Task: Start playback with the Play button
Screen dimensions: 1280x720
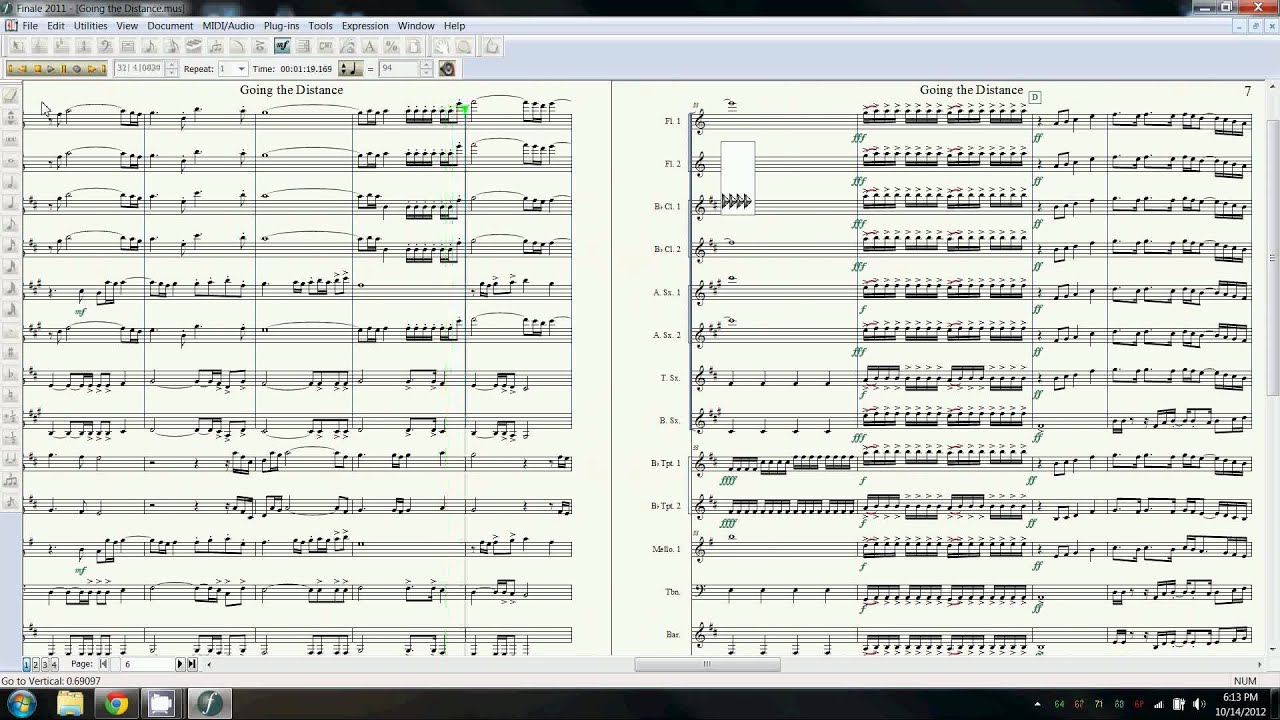Action: click(50, 68)
